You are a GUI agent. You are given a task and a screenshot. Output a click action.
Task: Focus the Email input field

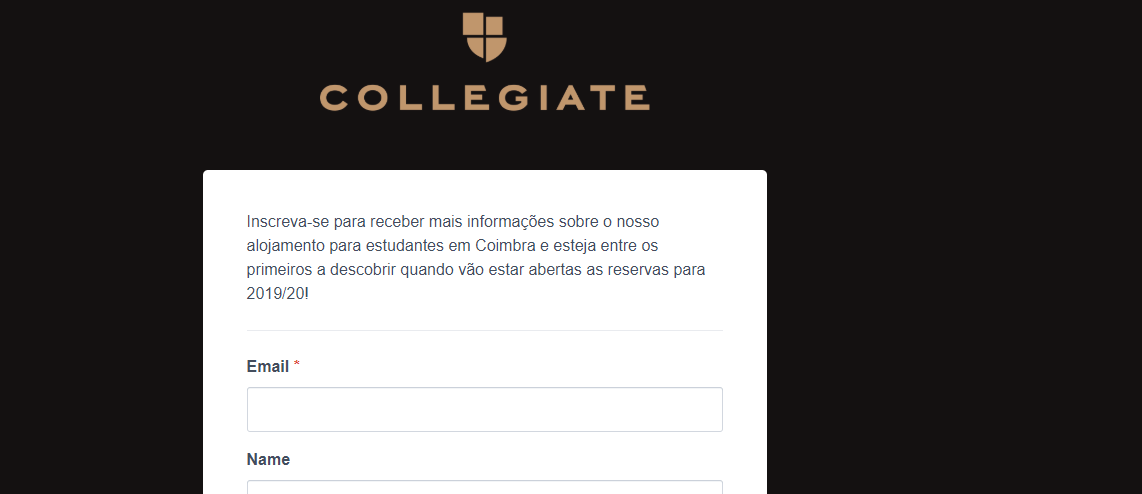pyautogui.click(x=484, y=409)
